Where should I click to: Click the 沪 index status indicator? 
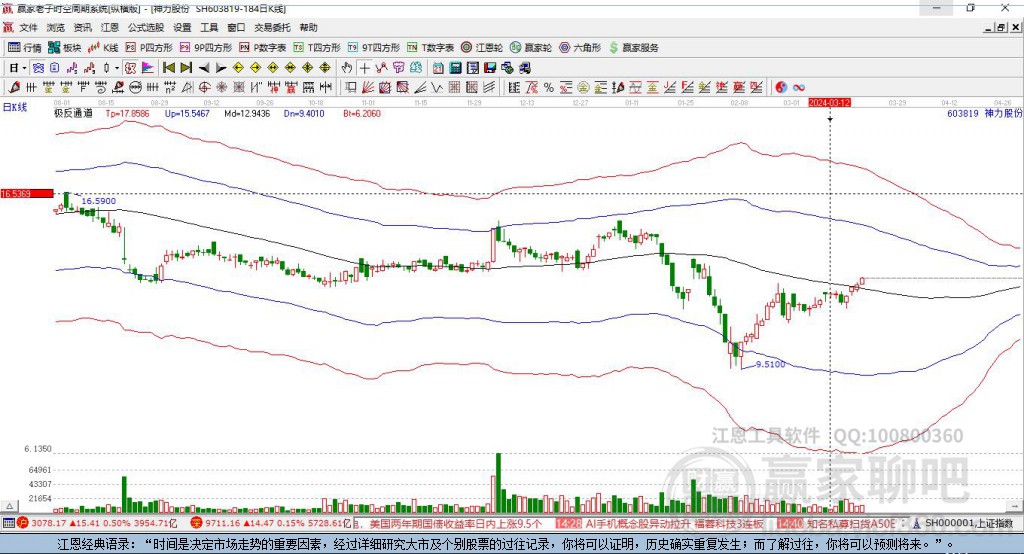23,523
